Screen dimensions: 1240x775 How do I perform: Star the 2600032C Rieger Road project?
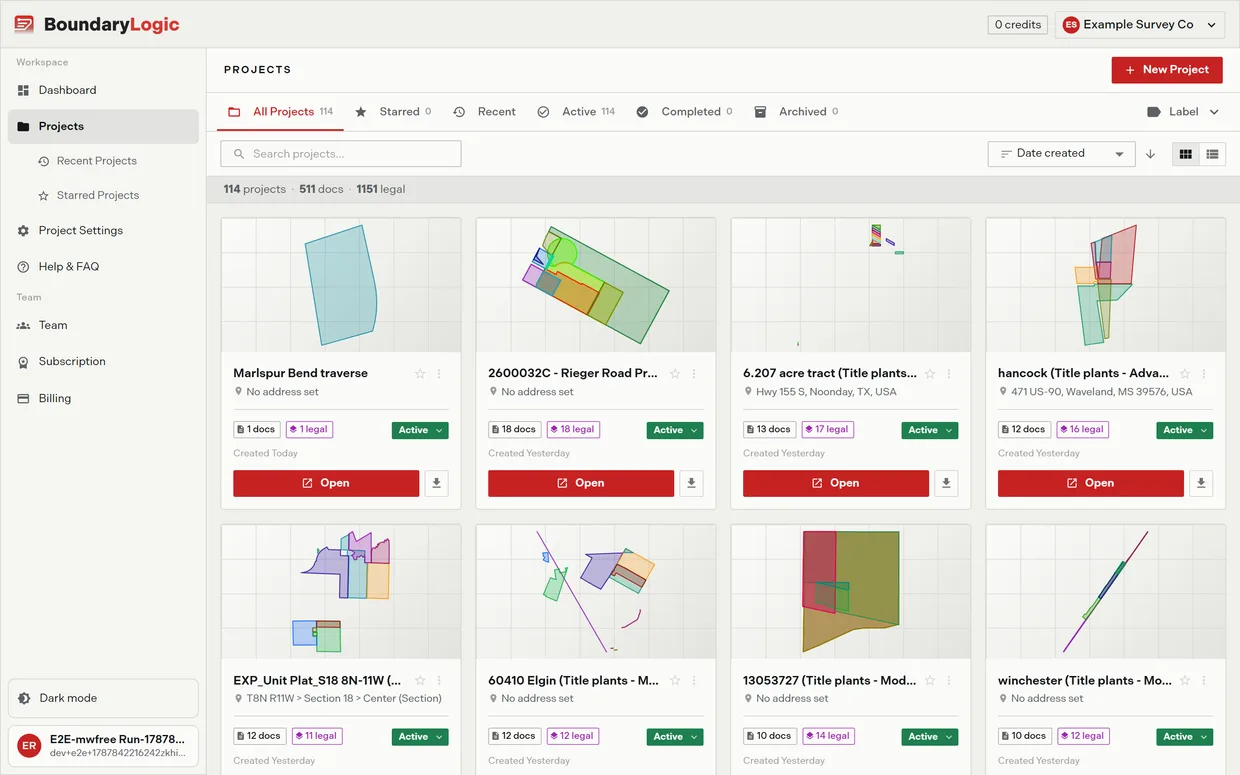[675, 374]
